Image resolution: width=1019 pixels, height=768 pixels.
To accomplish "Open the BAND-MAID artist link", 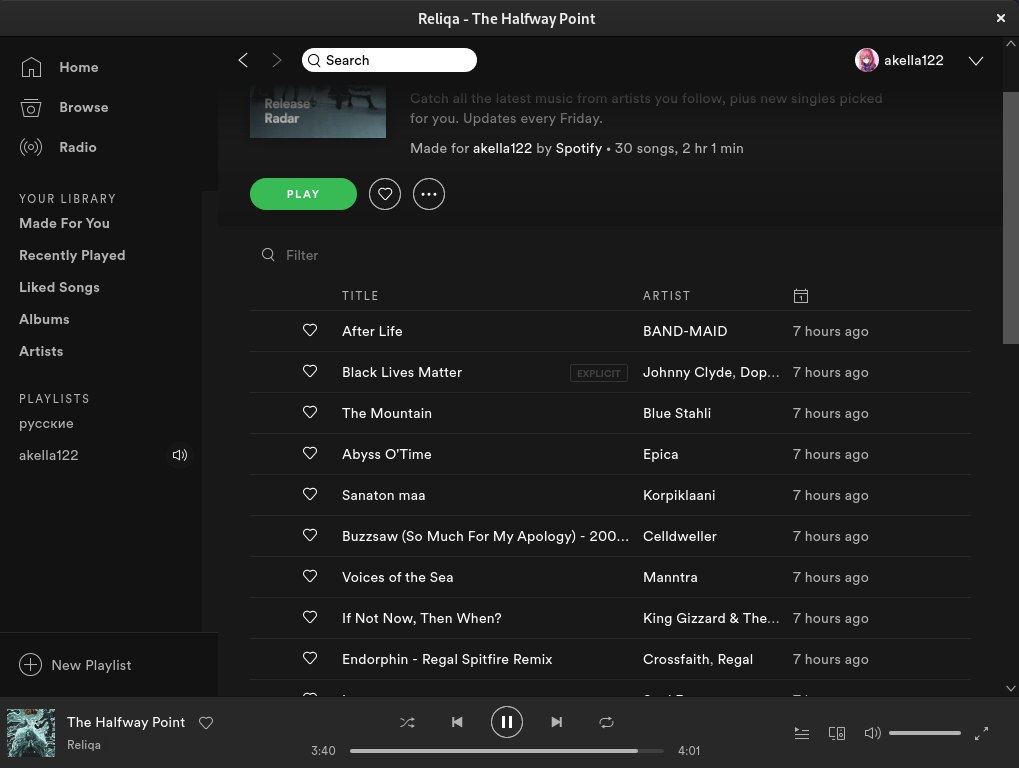I will coord(685,331).
